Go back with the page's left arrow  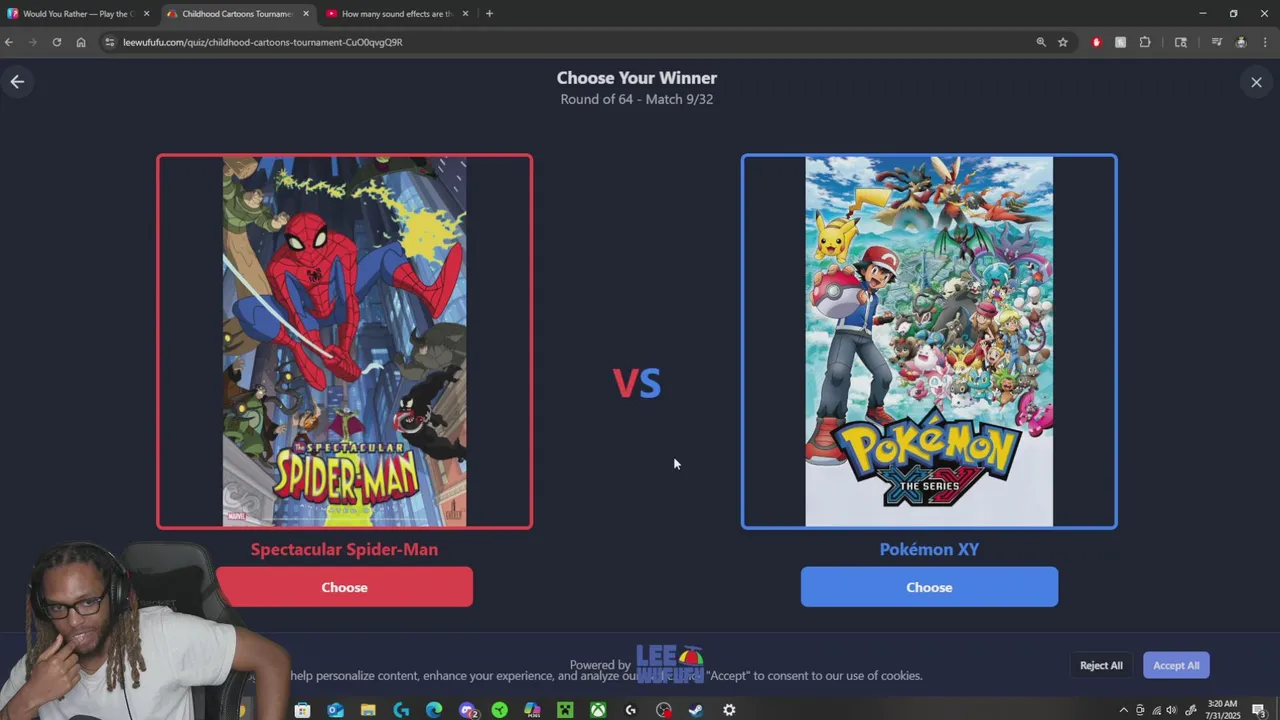coord(17,82)
